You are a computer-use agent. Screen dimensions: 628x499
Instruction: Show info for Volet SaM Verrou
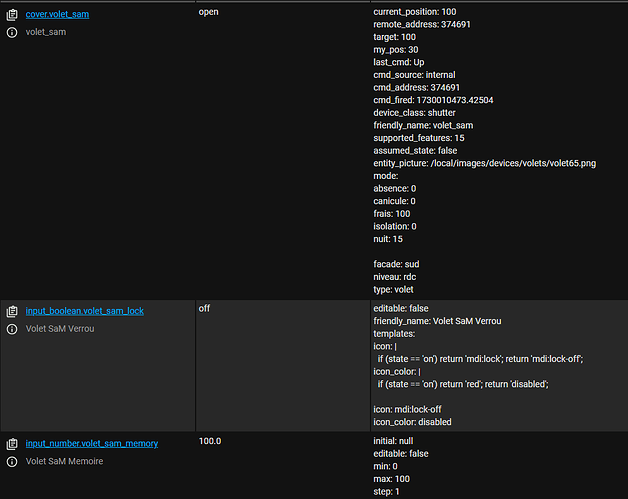click(12, 329)
